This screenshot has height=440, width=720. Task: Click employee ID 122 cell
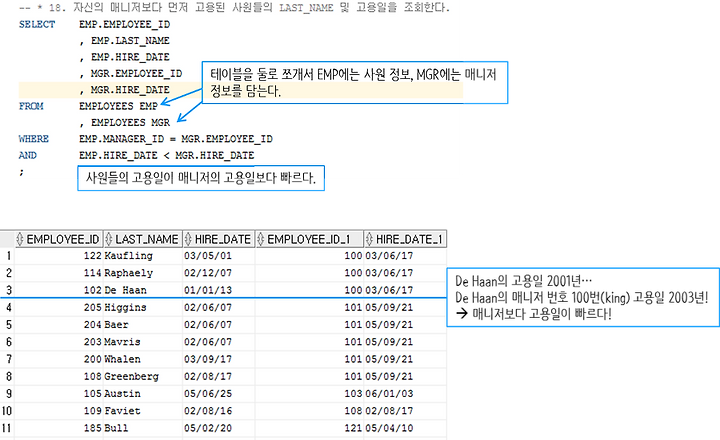pos(58,256)
